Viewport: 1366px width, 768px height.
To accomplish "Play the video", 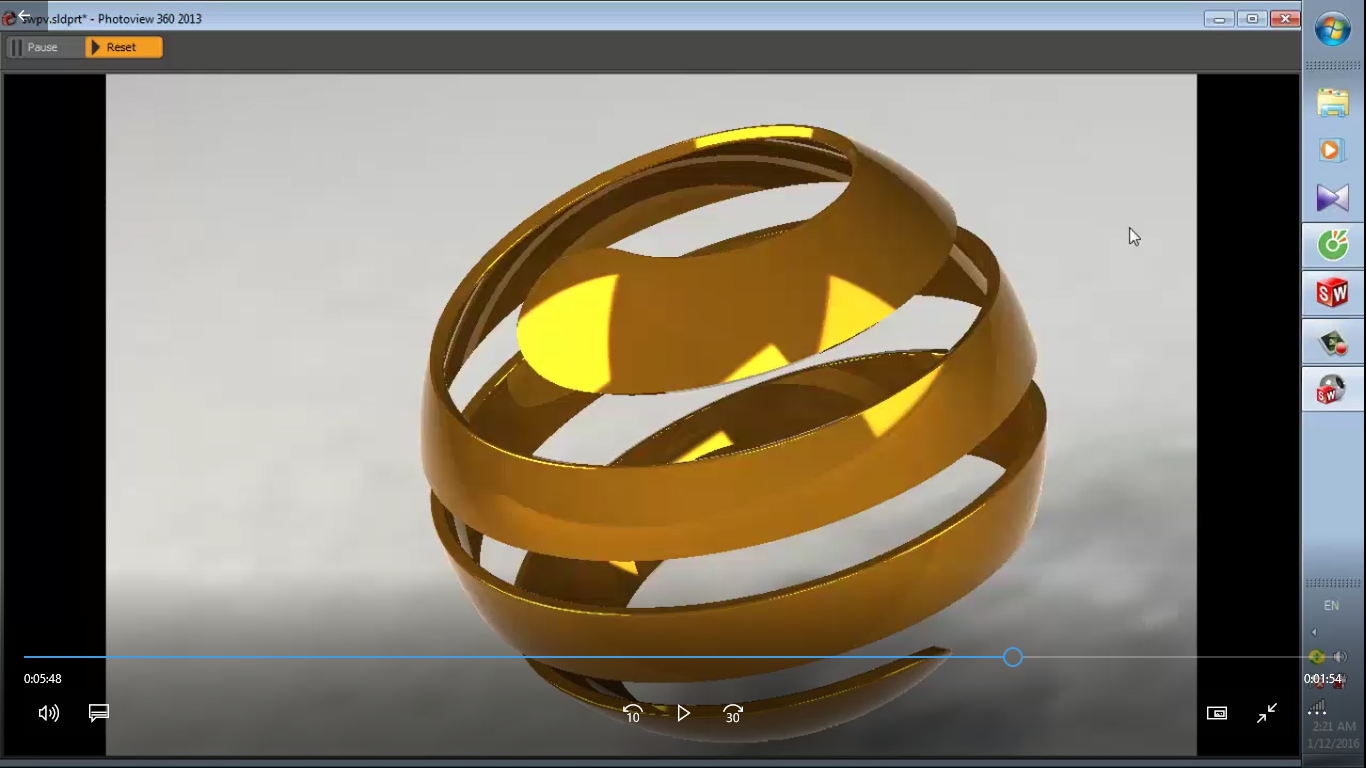I will 683,713.
